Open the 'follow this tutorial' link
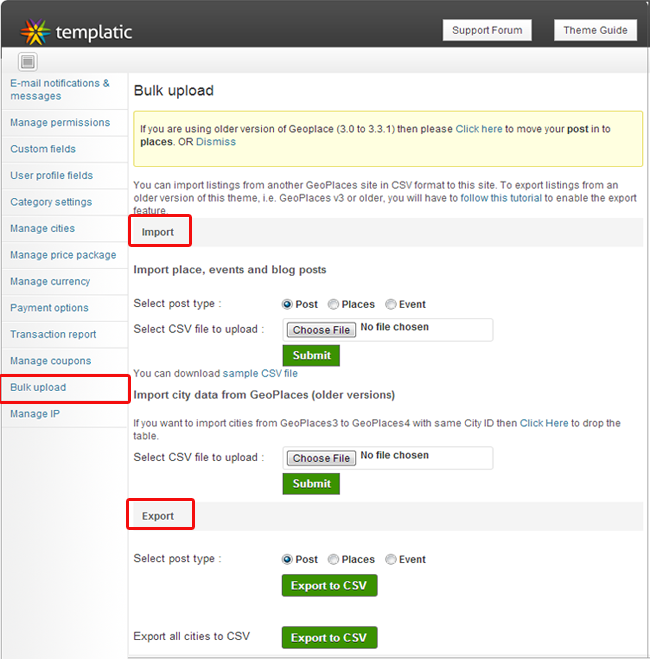This screenshot has height=659, width=650. point(501,198)
